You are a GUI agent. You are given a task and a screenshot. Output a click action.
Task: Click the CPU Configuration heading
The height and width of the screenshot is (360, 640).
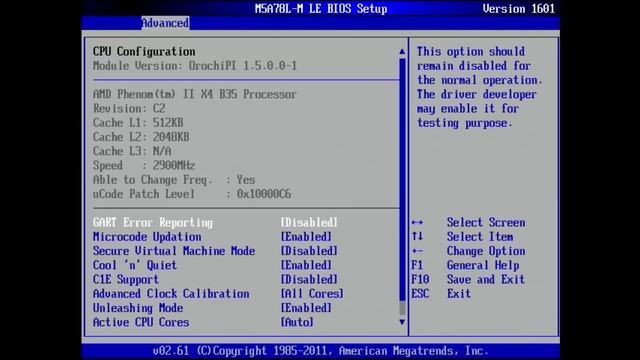pyautogui.click(x=144, y=51)
